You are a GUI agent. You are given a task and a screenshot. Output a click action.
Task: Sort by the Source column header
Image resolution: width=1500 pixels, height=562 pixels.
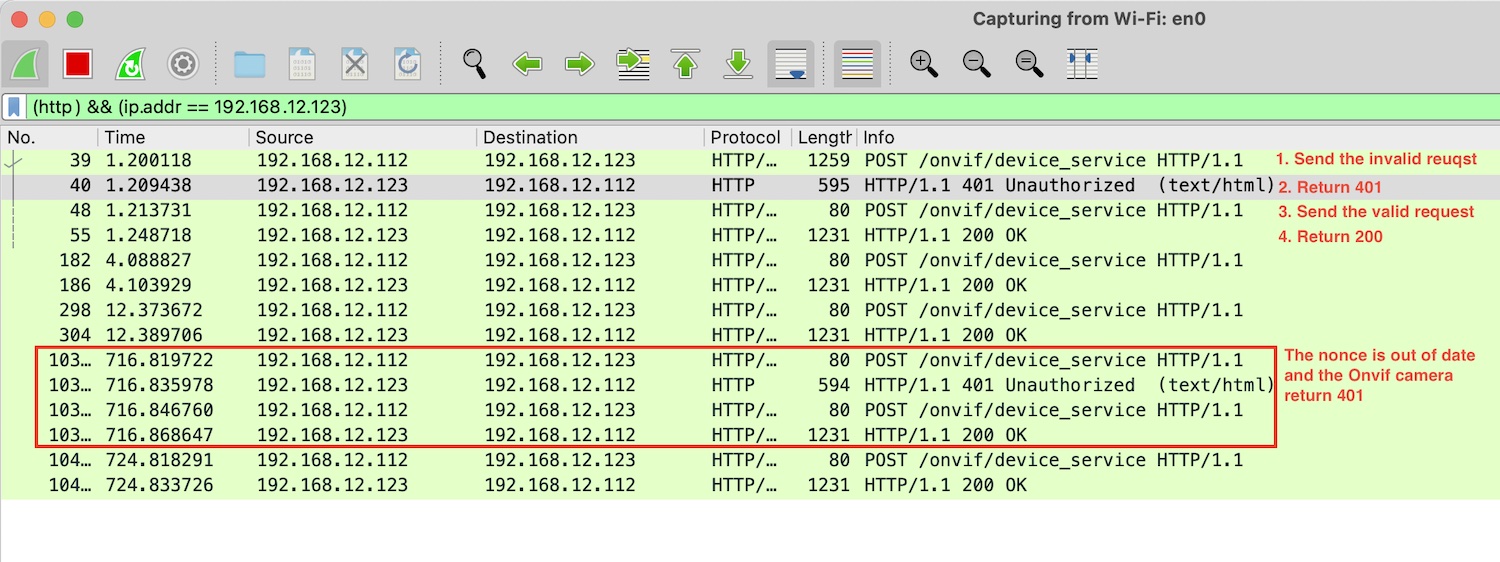[362, 137]
